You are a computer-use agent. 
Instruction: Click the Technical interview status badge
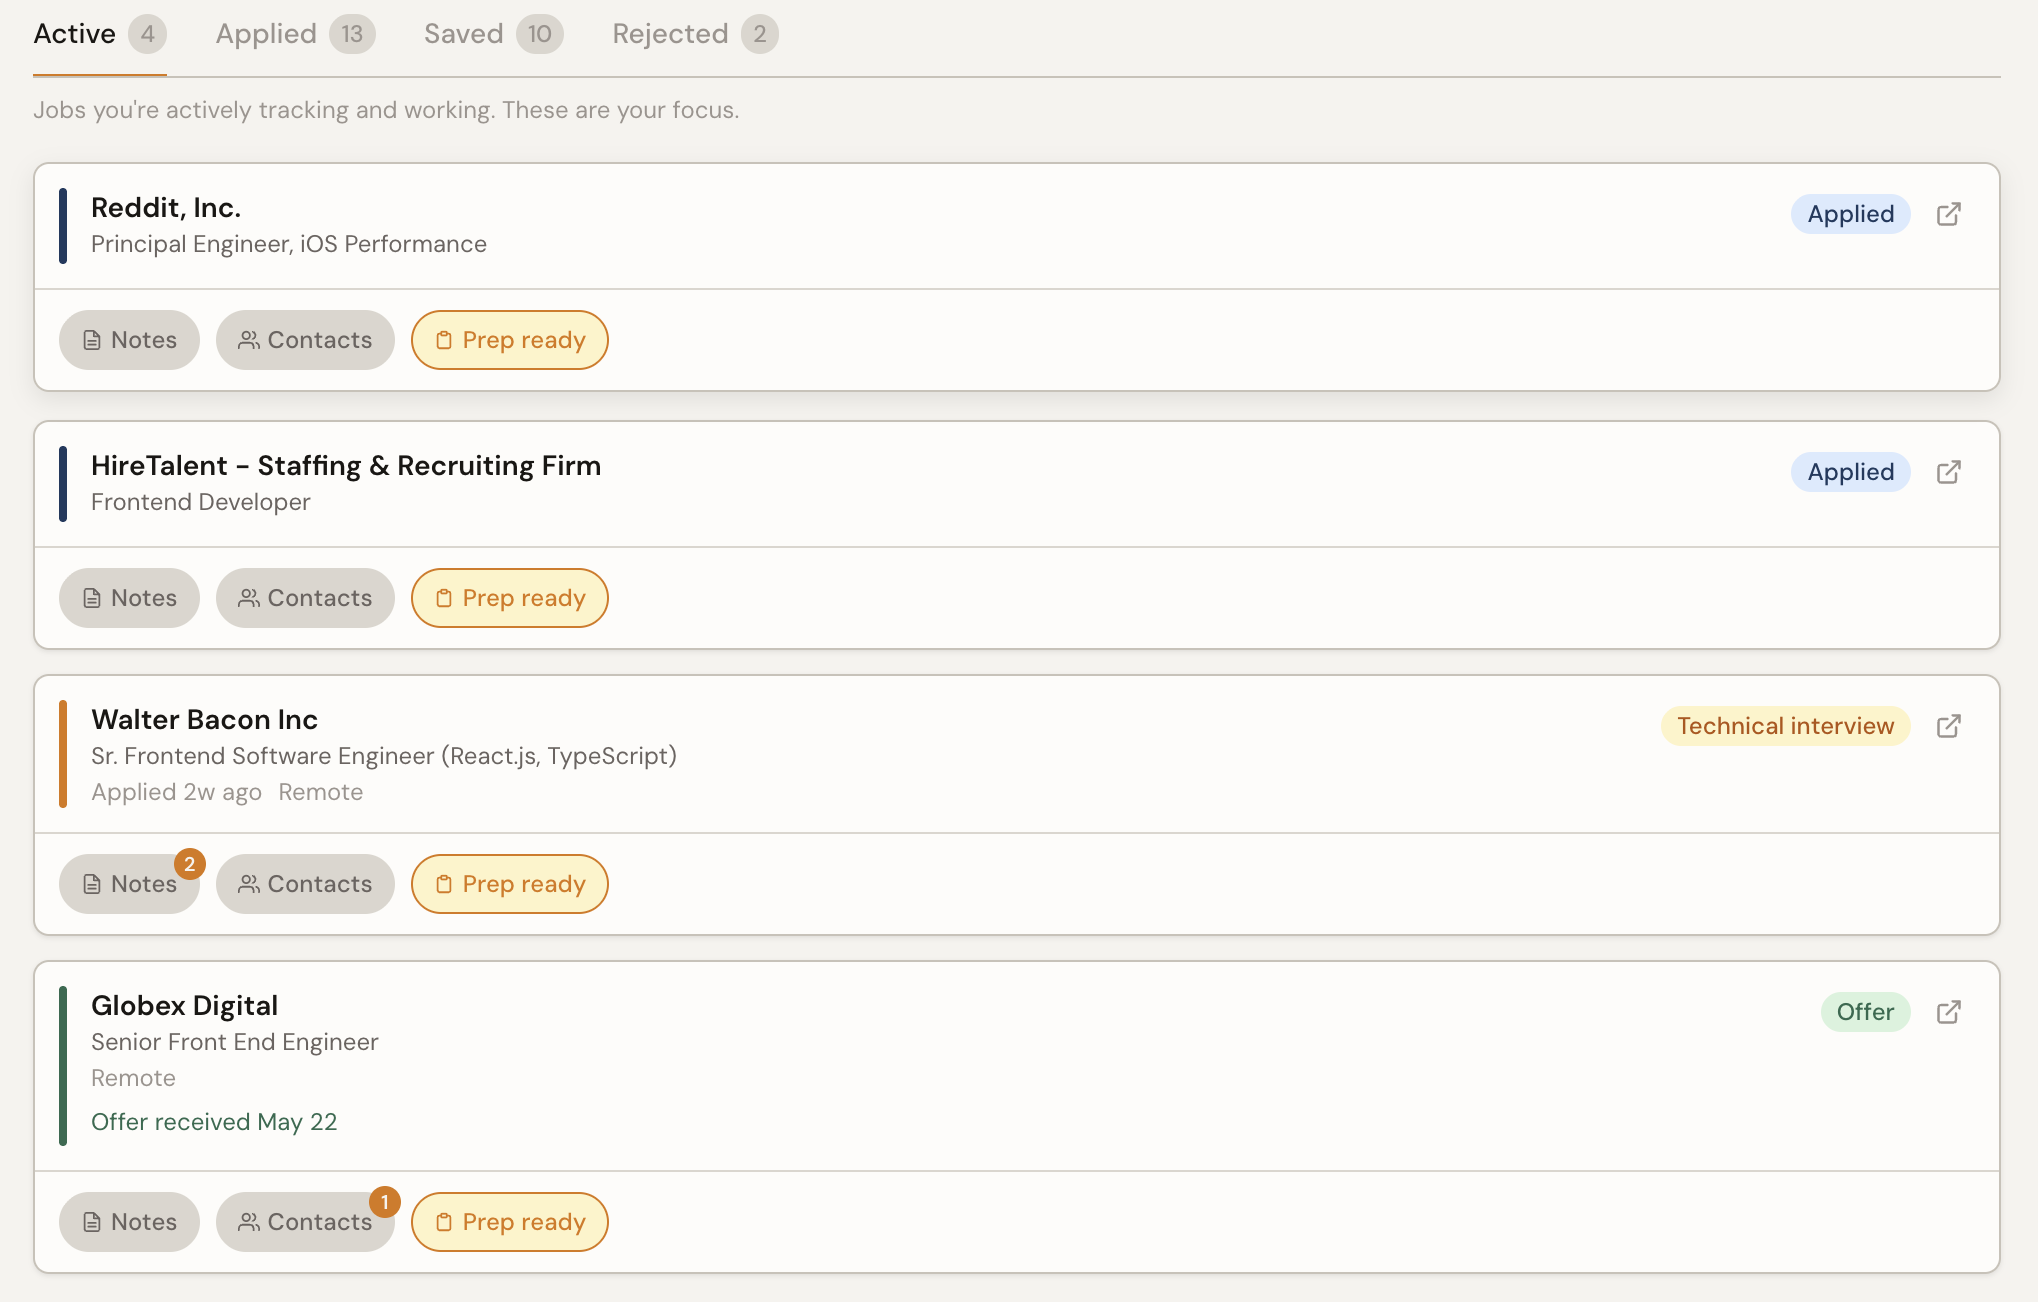tap(1785, 726)
